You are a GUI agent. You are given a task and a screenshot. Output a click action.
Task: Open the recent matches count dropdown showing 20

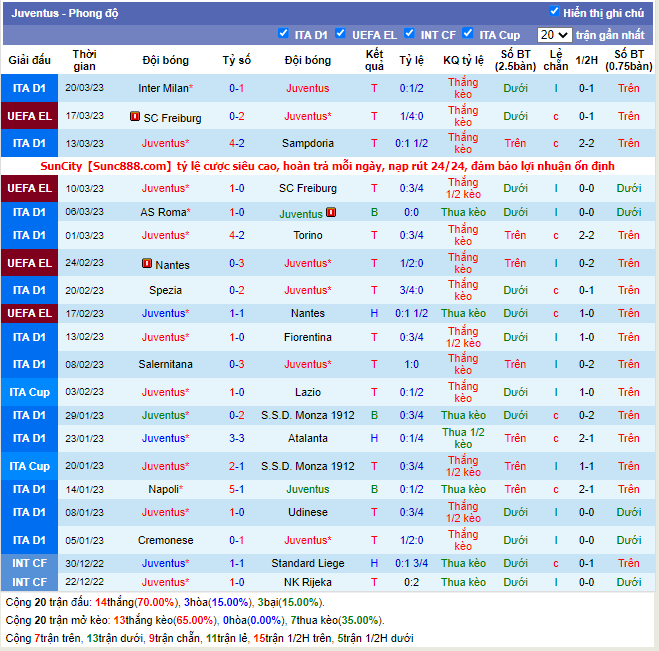[553, 35]
